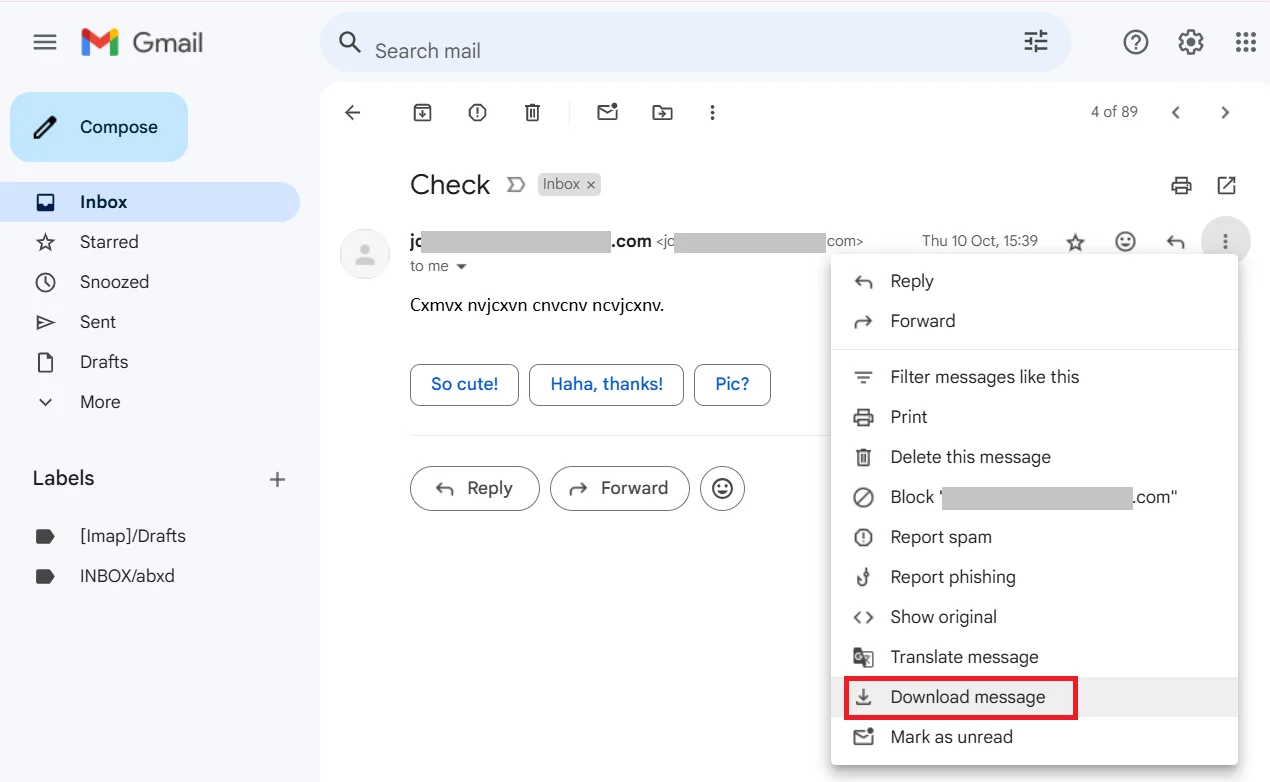Print all using the printer icon
The height and width of the screenshot is (782, 1270).
pos(1182,185)
